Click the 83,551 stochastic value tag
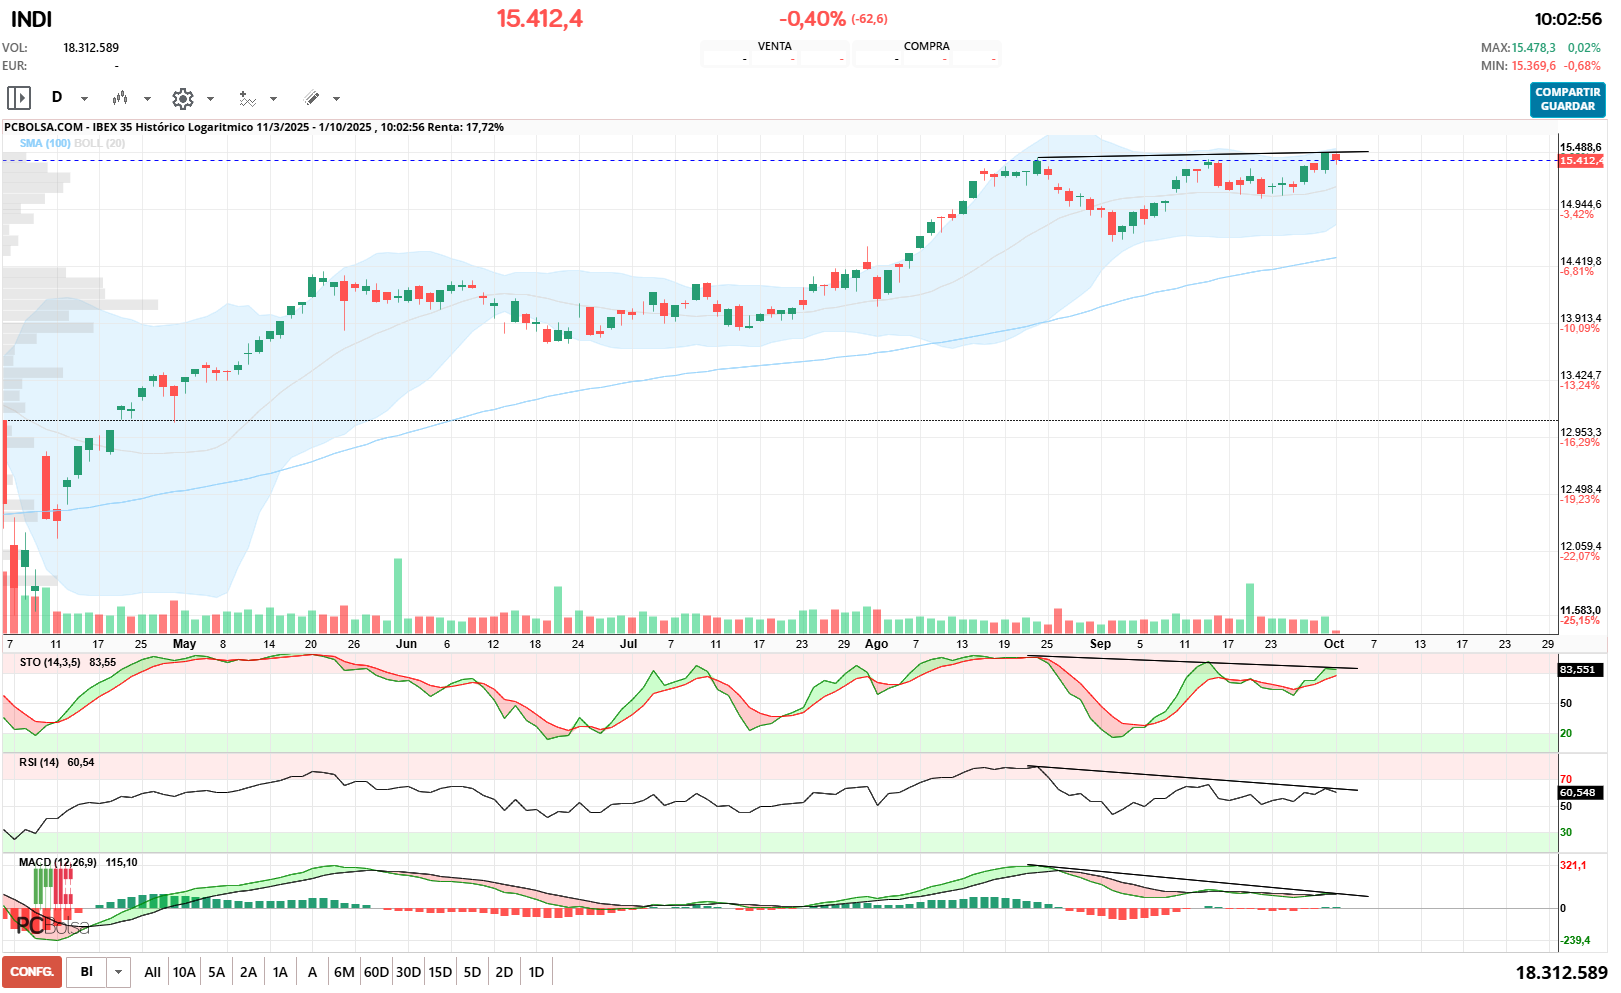Image resolution: width=1621 pixels, height=993 pixels. 1578,670
